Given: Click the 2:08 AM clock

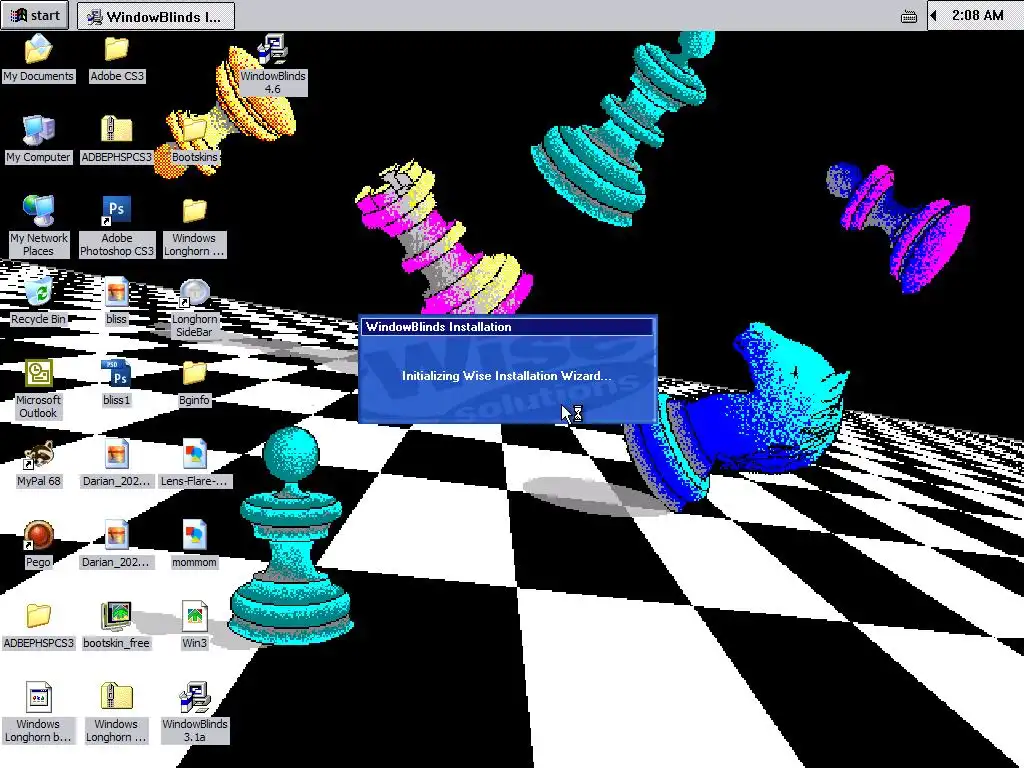Looking at the screenshot, I should [x=978, y=15].
